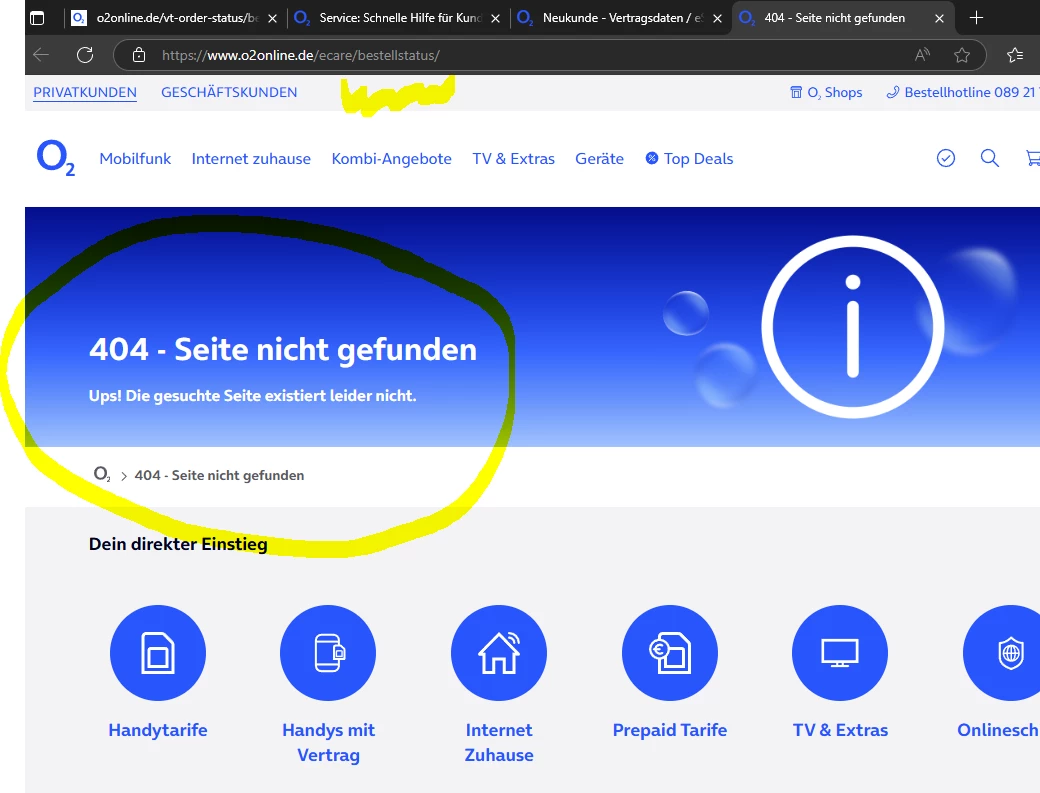1040x793 pixels.
Task: Open the Handytarife text link
Action: click(158, 730)
